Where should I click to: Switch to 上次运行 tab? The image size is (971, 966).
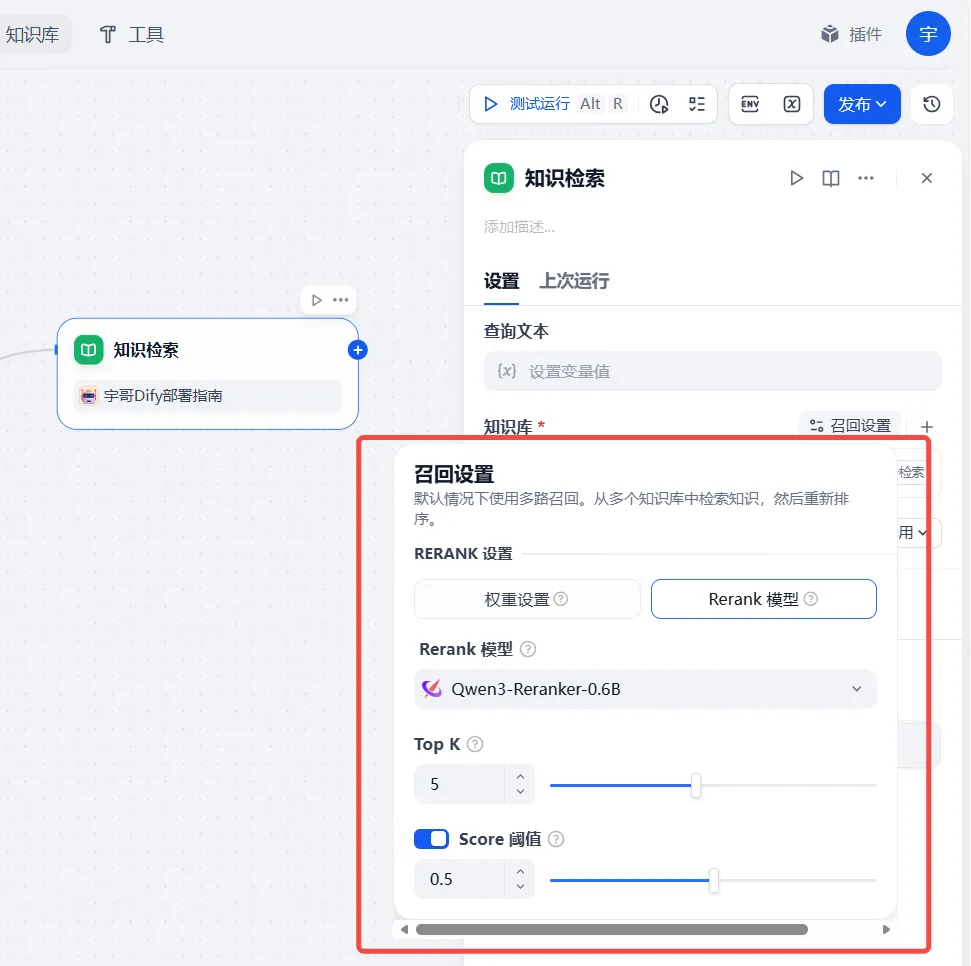coord(574,281)
